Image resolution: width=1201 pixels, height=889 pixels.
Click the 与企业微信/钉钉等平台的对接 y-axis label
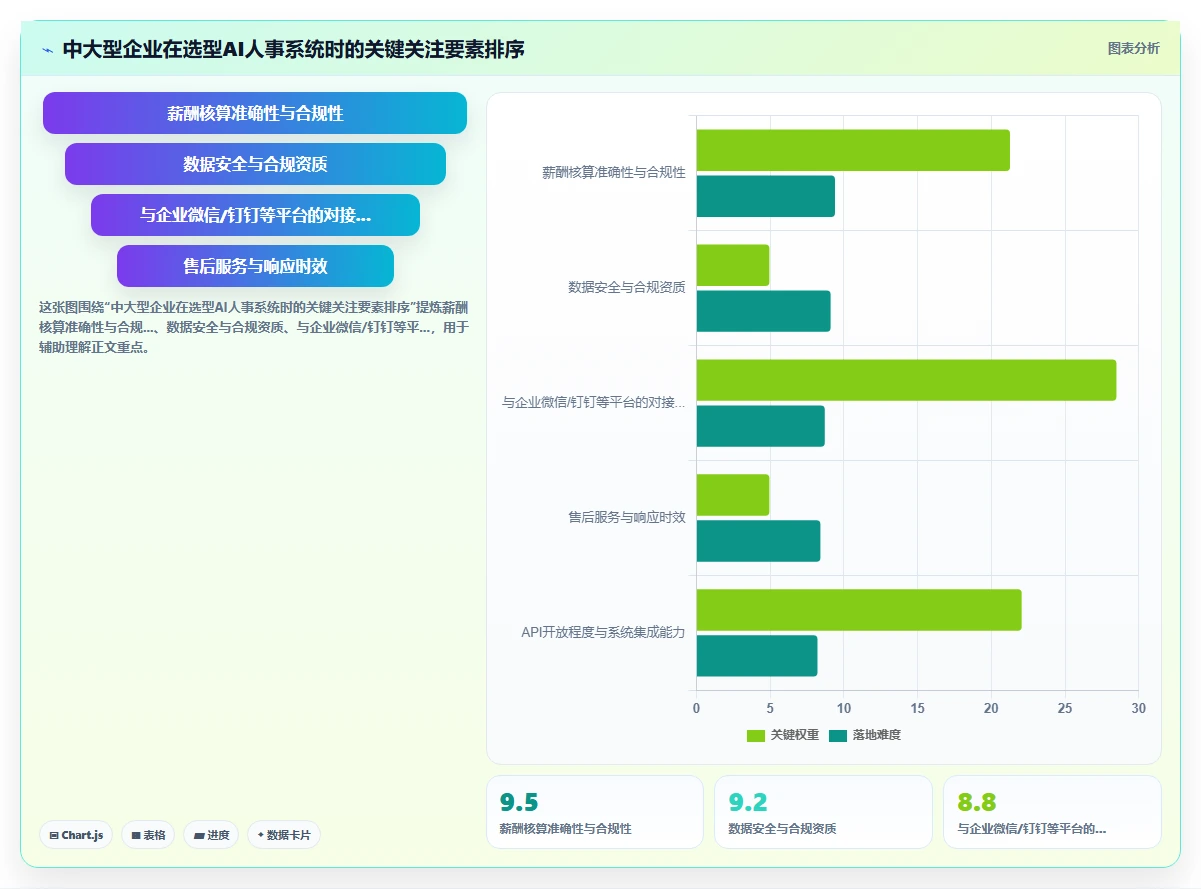[594, 403]
